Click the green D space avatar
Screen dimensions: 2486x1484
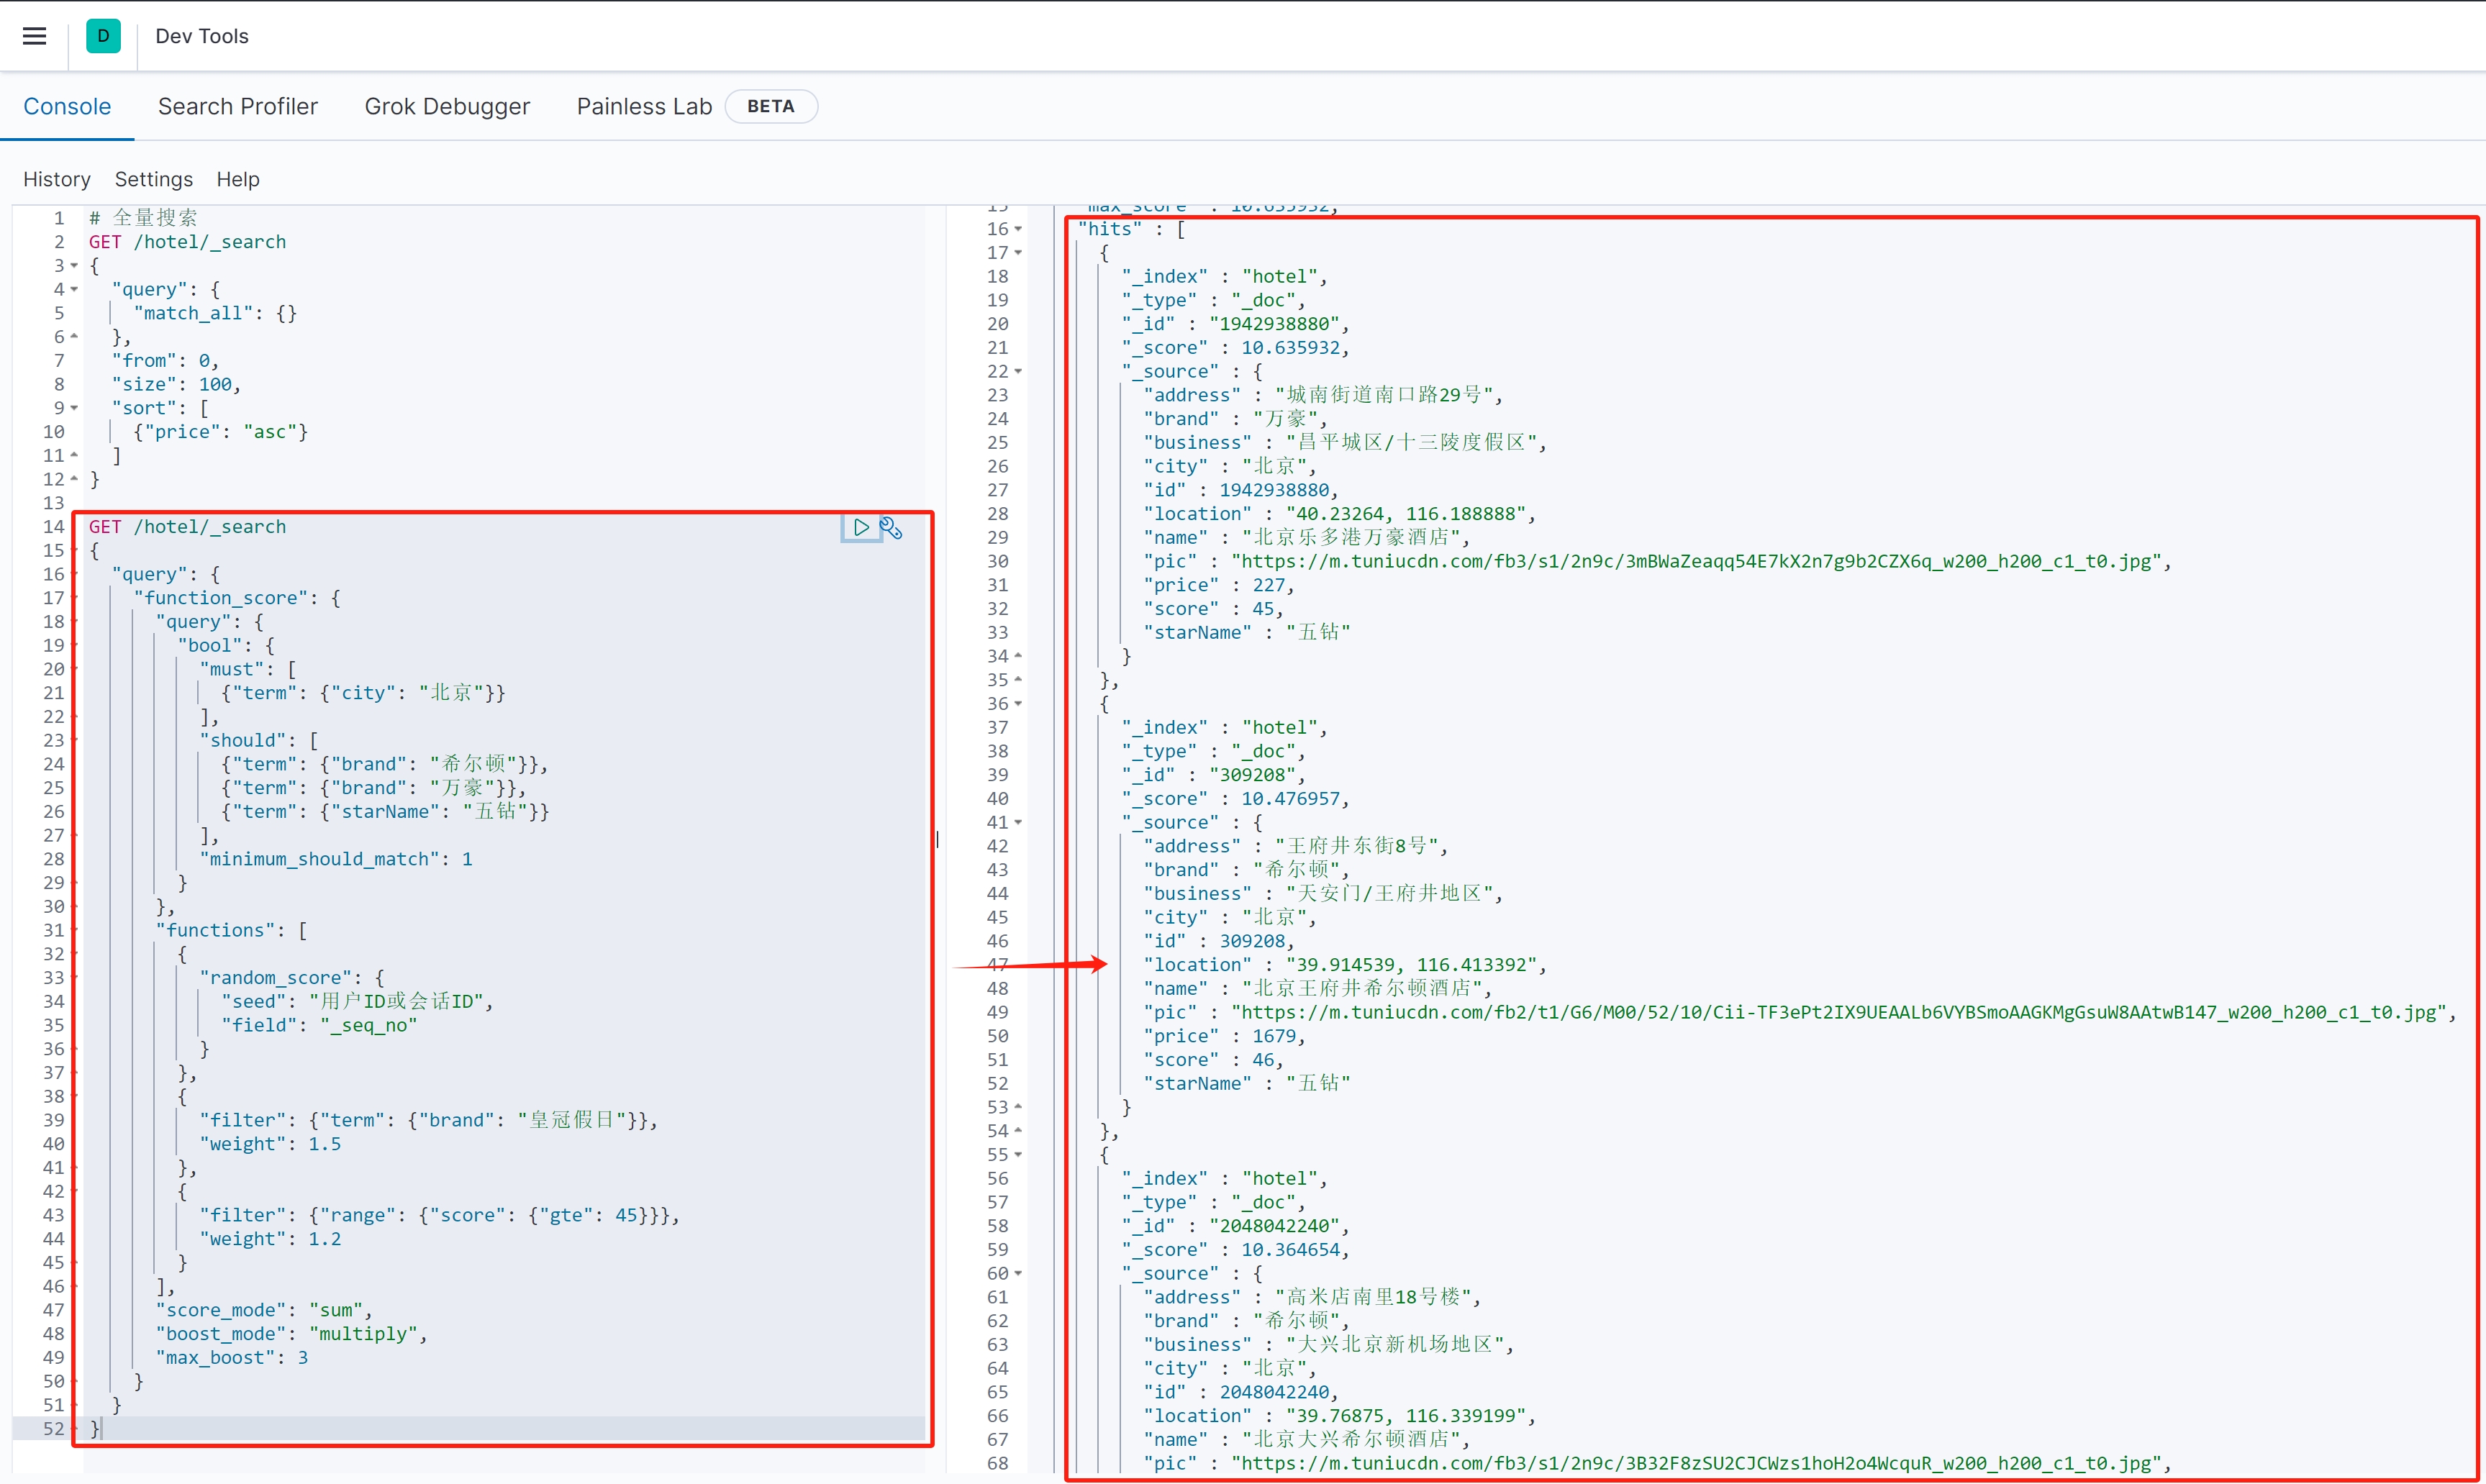pos(103,36)
